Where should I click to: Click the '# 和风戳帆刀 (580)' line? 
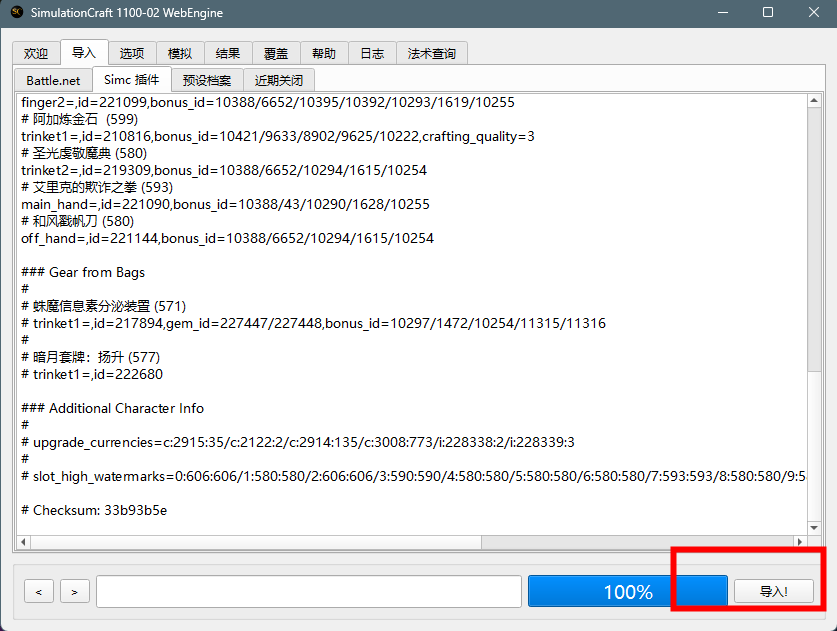tap(77, 221)
